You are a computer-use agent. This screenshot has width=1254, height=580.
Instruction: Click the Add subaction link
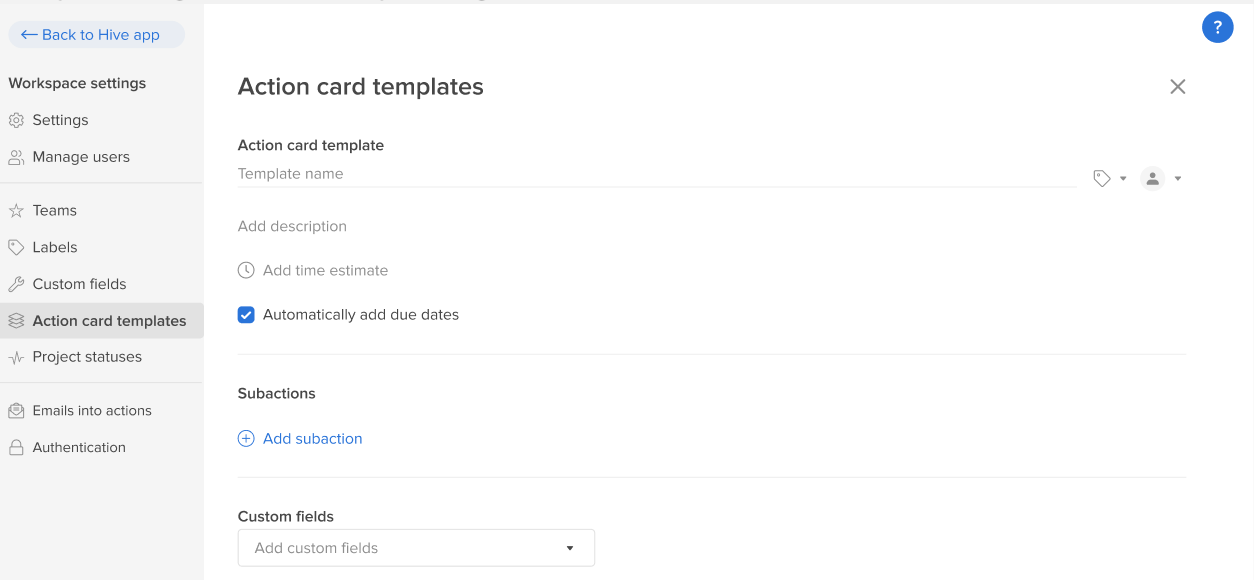coord(312,438)
